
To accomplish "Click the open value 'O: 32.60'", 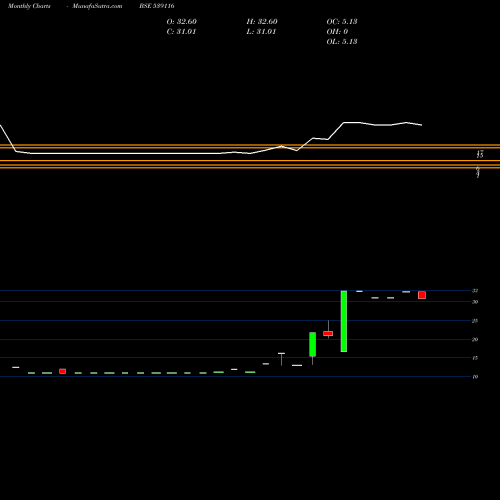I will click(x=182, y=22).
